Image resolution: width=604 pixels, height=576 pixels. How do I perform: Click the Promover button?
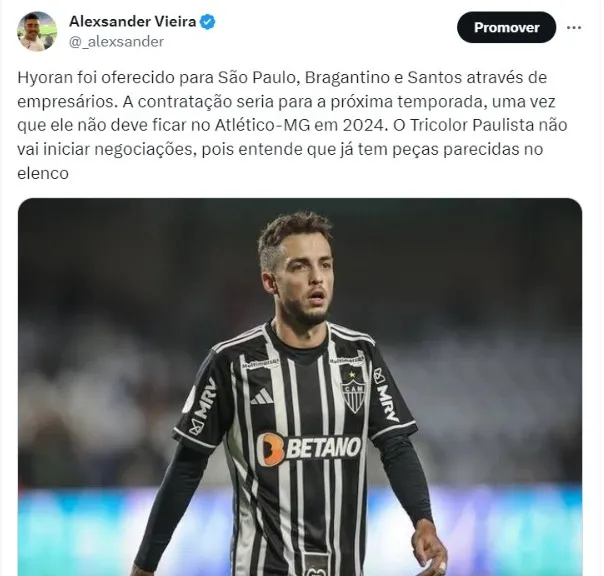[507, 27]
